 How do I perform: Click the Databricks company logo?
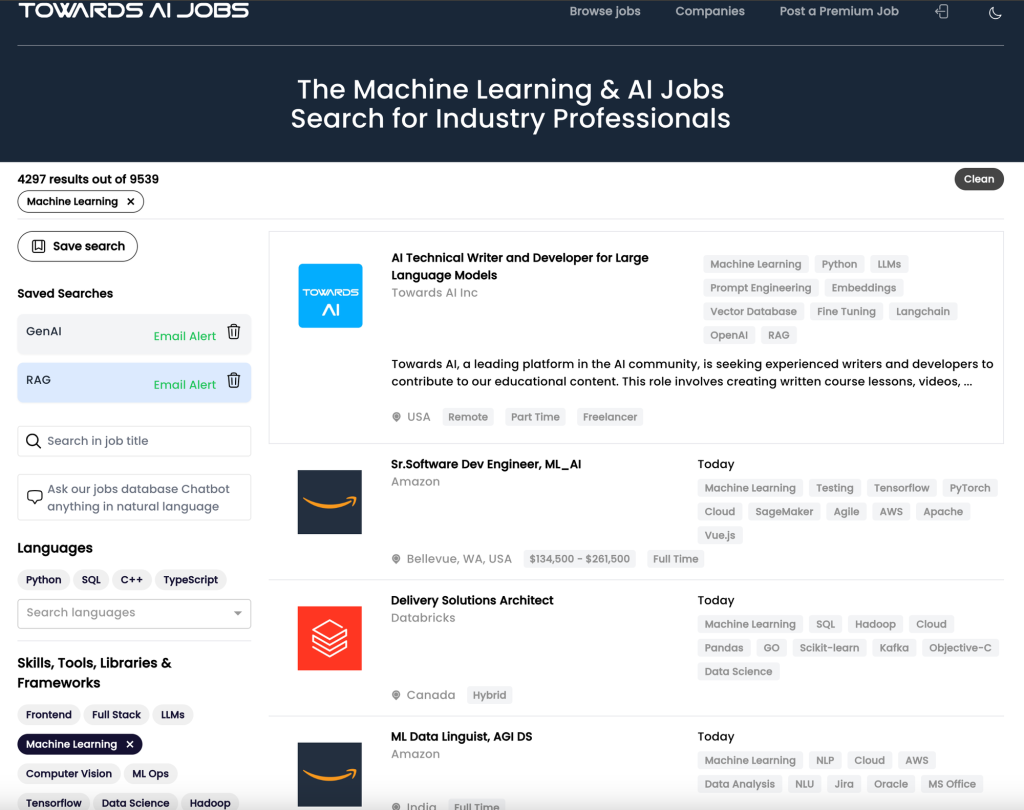pos(330,638)
